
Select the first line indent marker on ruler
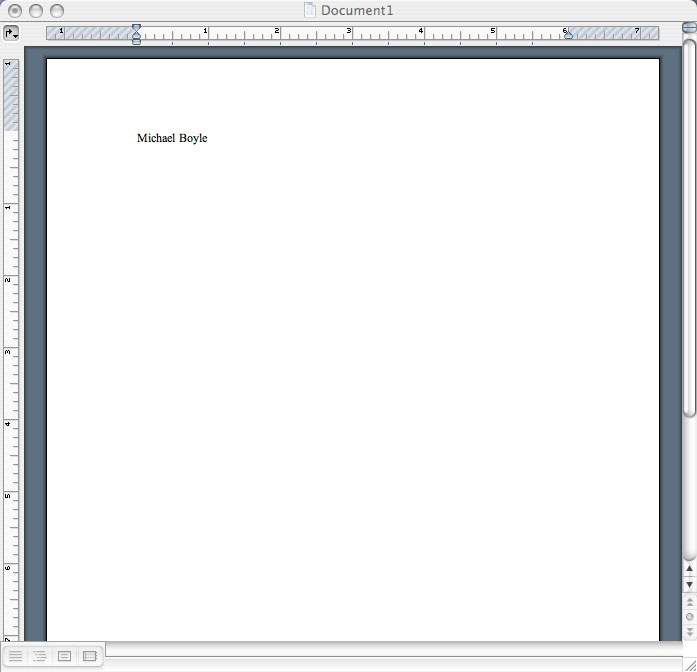click(136, 28)
